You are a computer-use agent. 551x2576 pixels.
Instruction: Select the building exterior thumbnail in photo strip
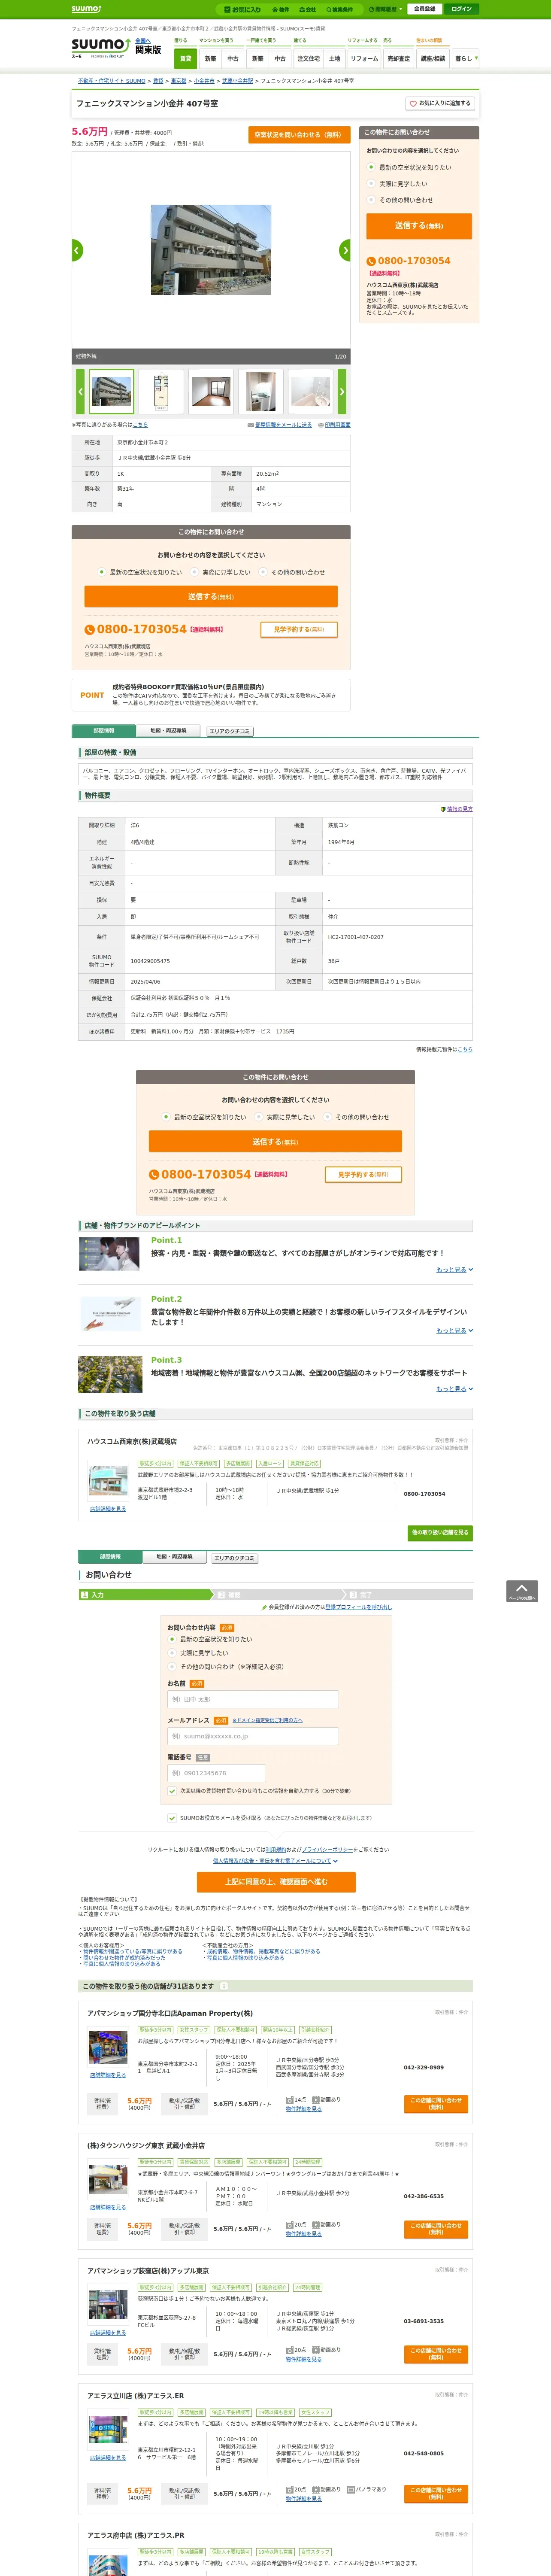111,392
